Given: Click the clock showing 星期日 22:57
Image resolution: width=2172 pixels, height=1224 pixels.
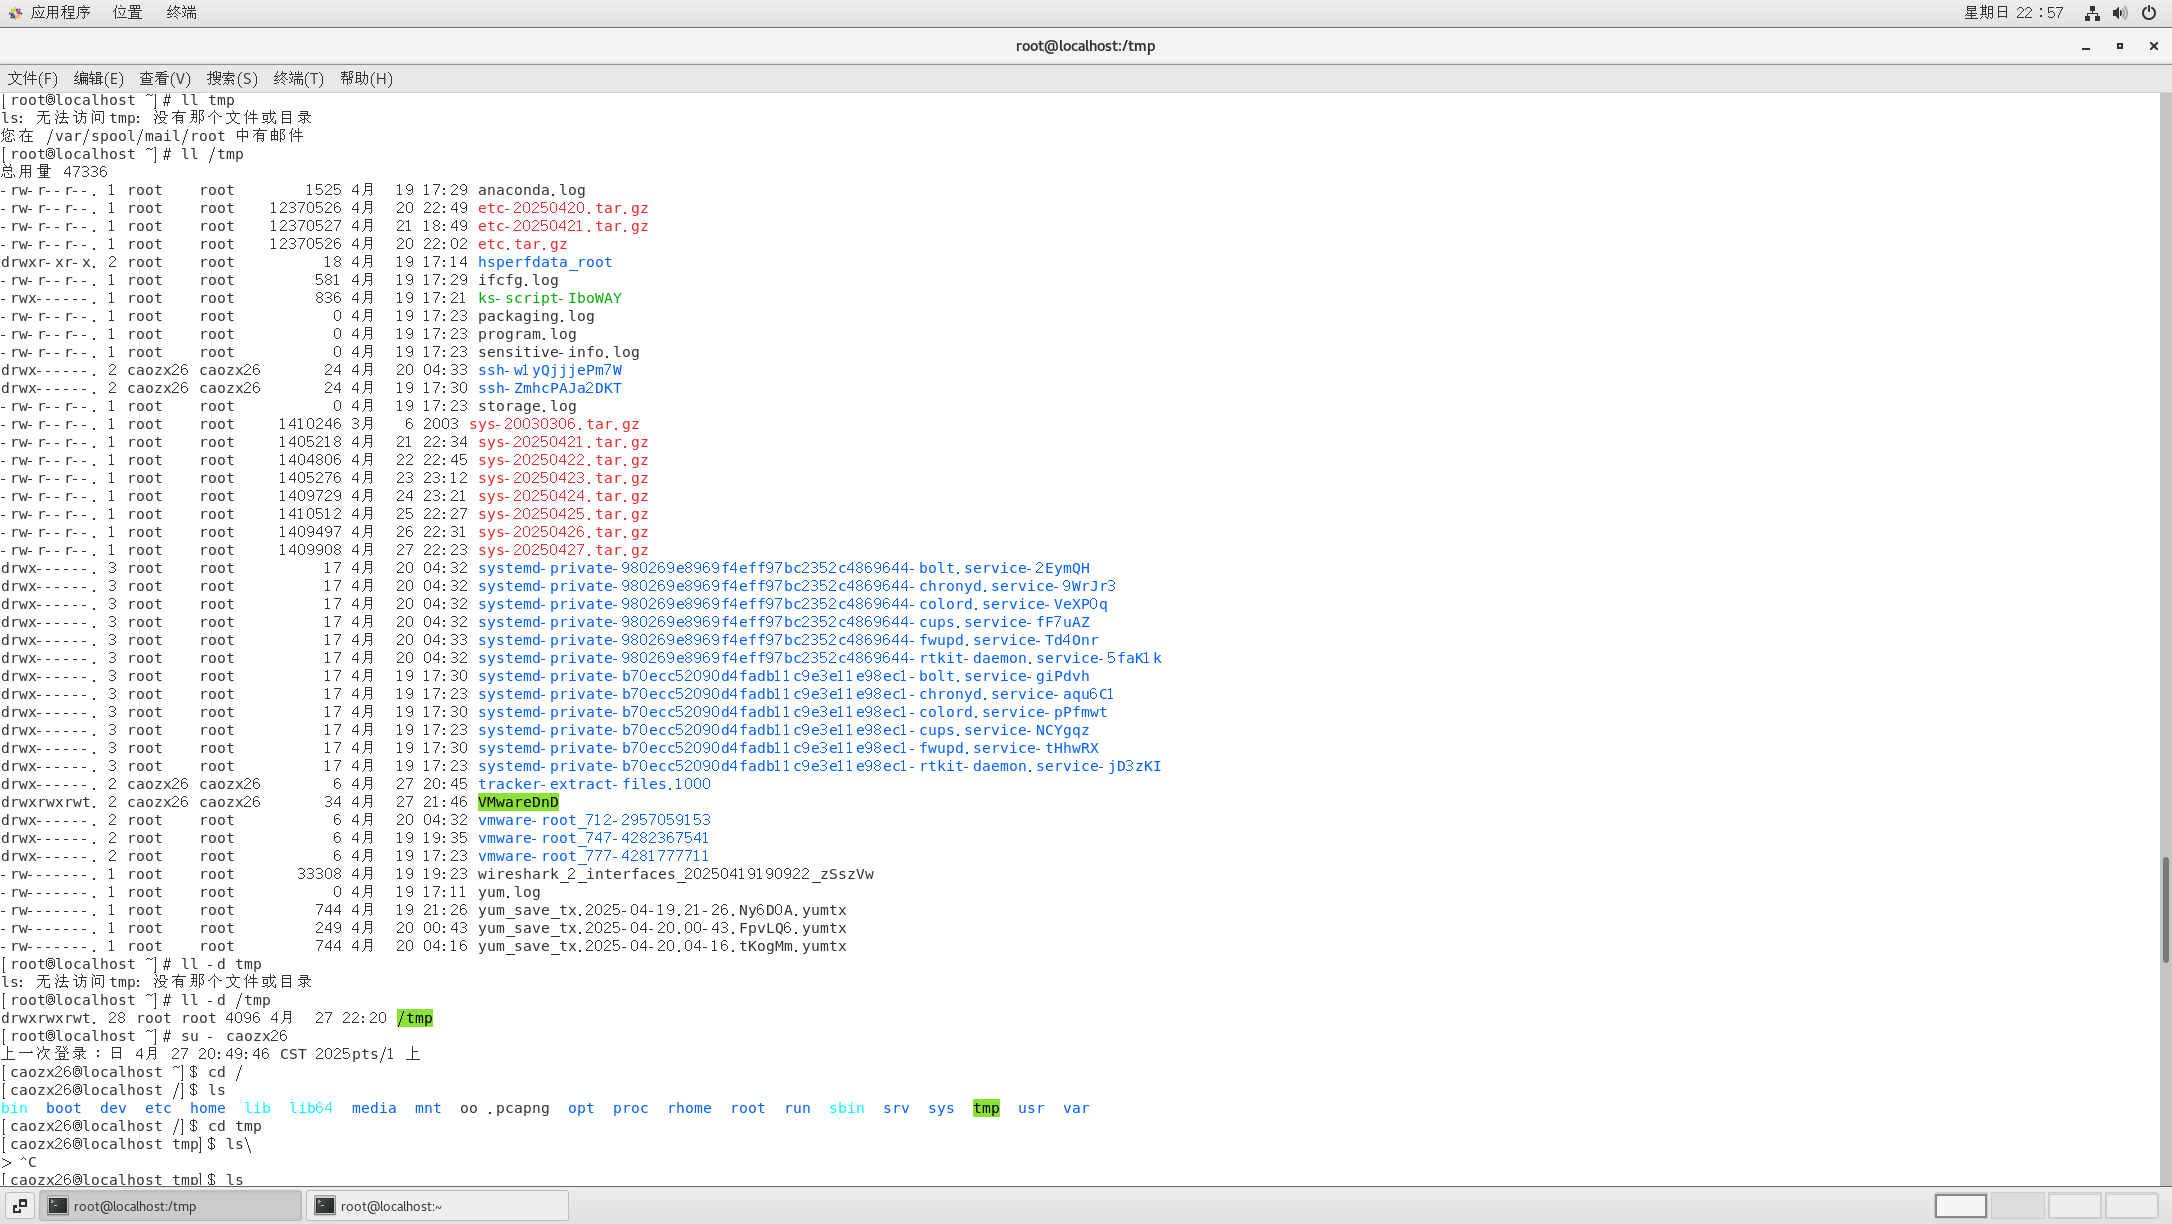Looking at the screenshot, I should [2013, 12].
